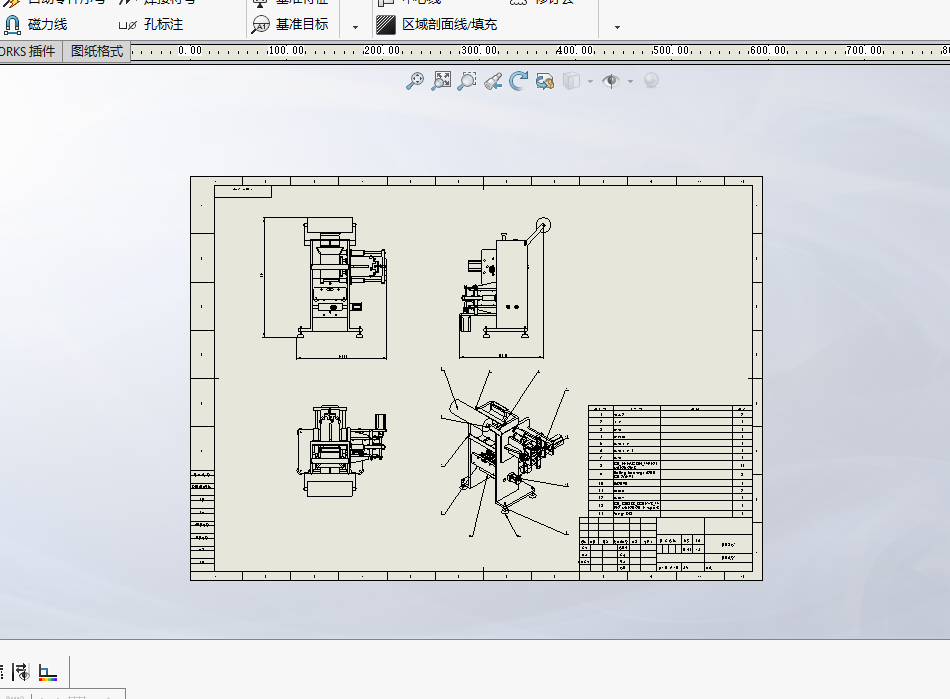Select the isometric view with balloon leaders
Image resolution: width=950 pixels, height=699 pixels.
point(505,453)
